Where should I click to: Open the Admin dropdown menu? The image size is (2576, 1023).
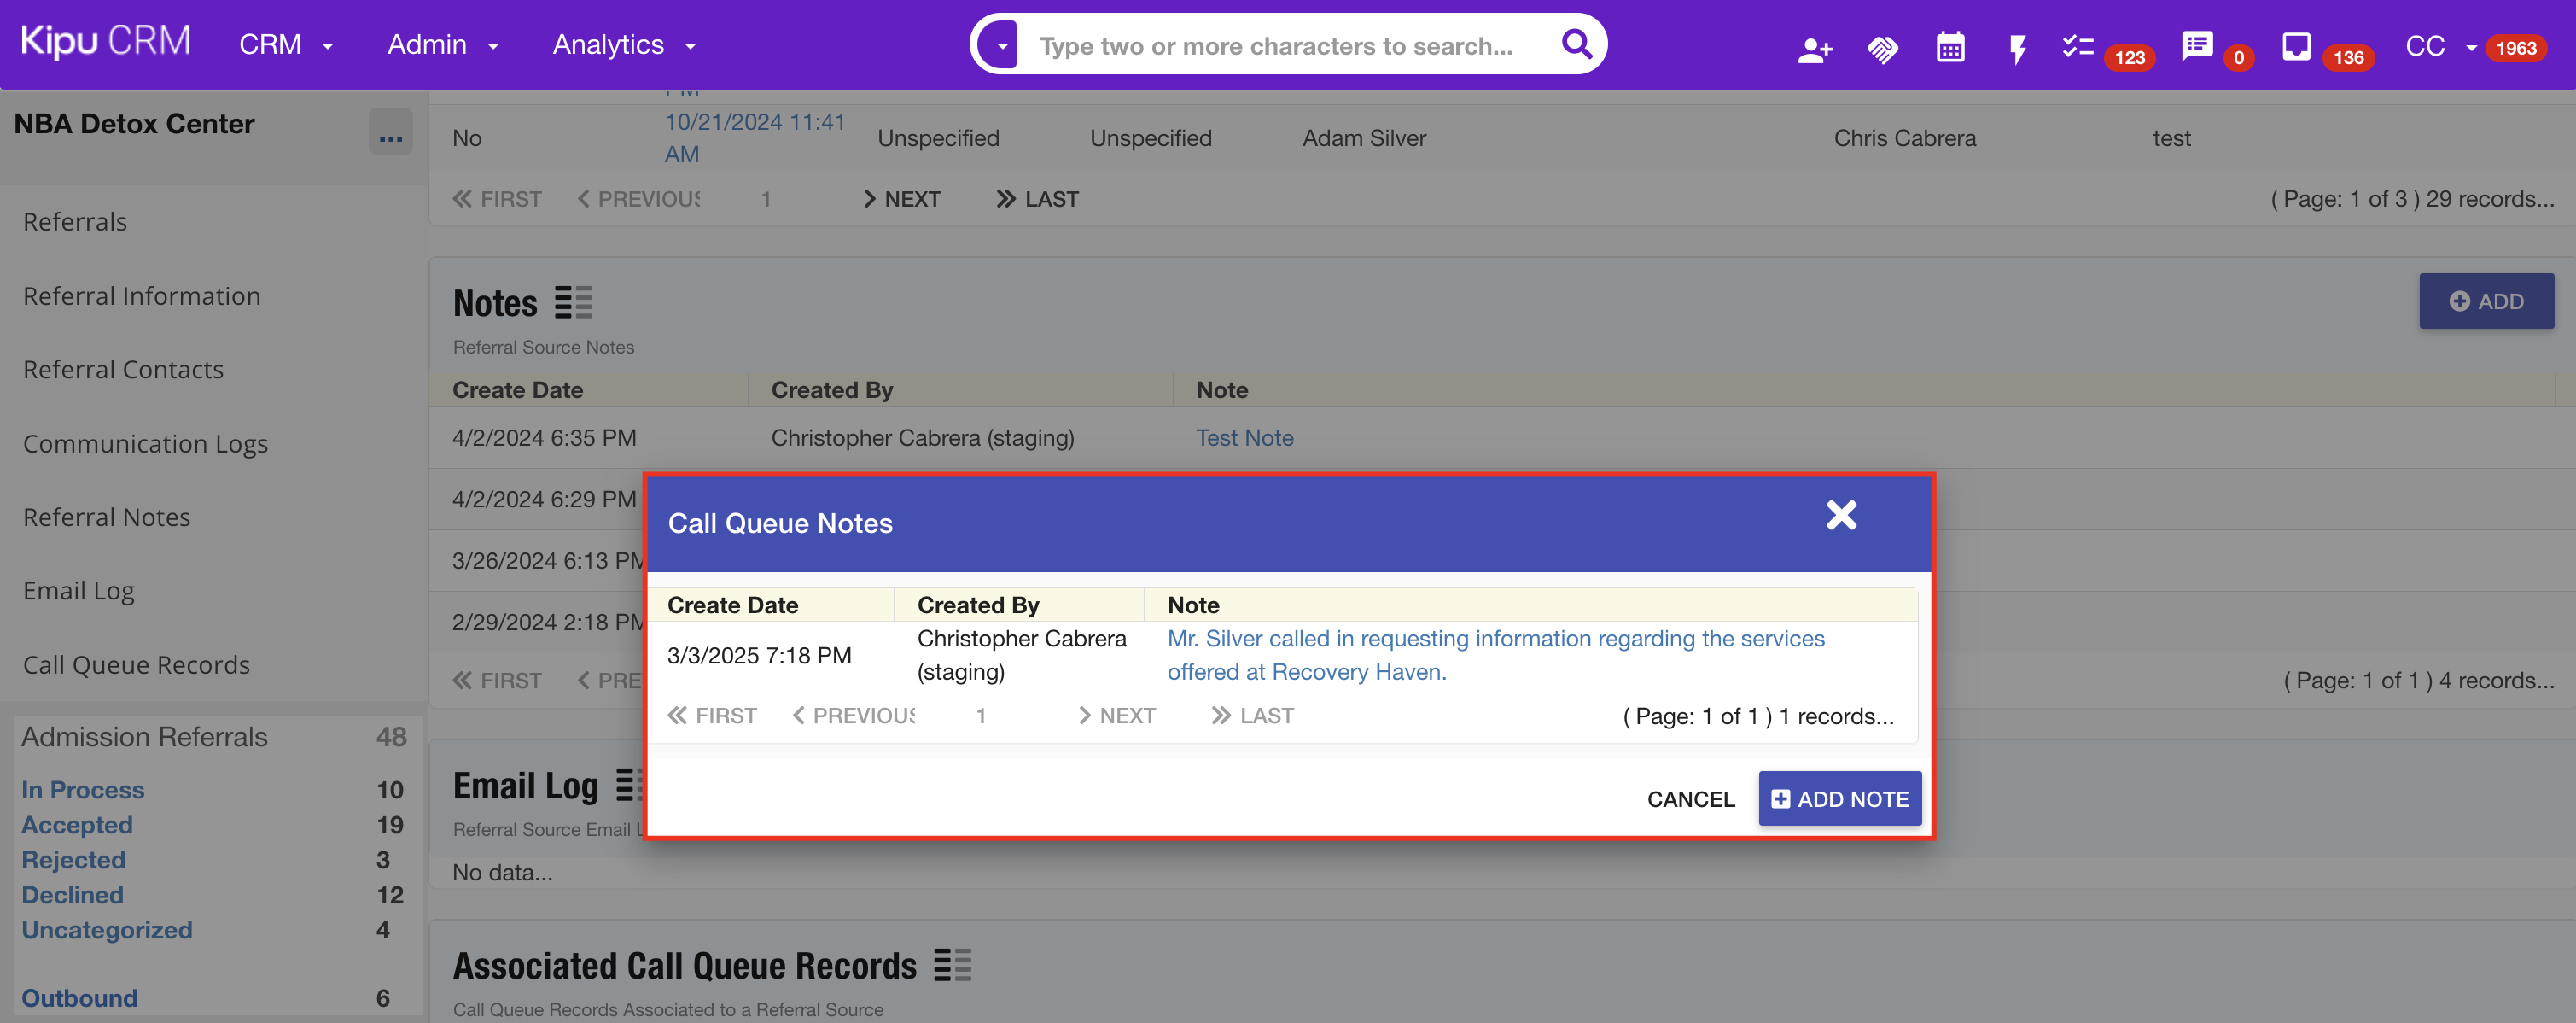(x=442, y=45)
